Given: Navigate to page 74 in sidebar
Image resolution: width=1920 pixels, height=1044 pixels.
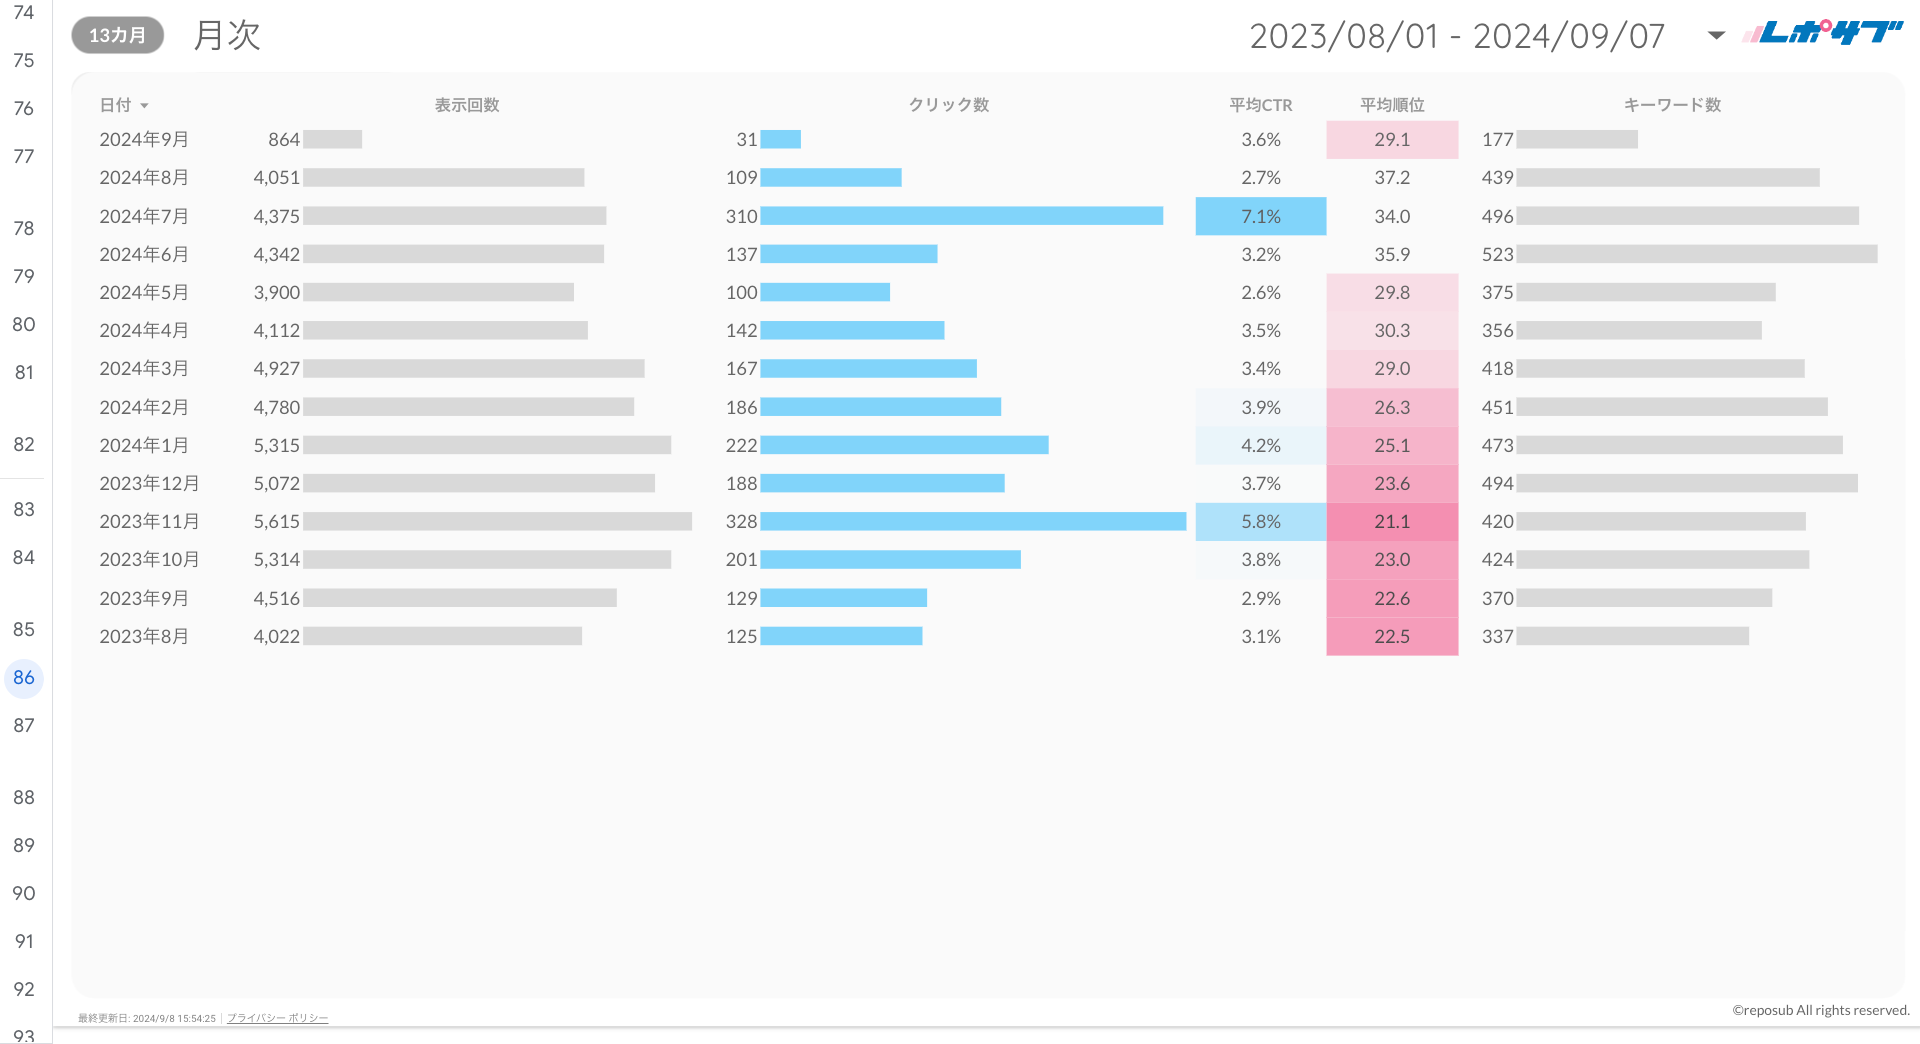Looking at the screenshot, I should 24,13.
